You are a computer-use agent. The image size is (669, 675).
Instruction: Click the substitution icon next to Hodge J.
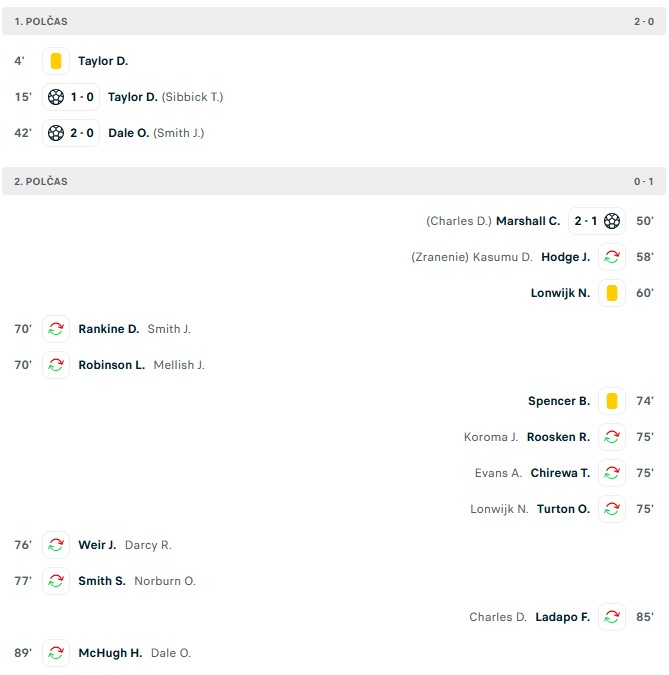(612, 257)
